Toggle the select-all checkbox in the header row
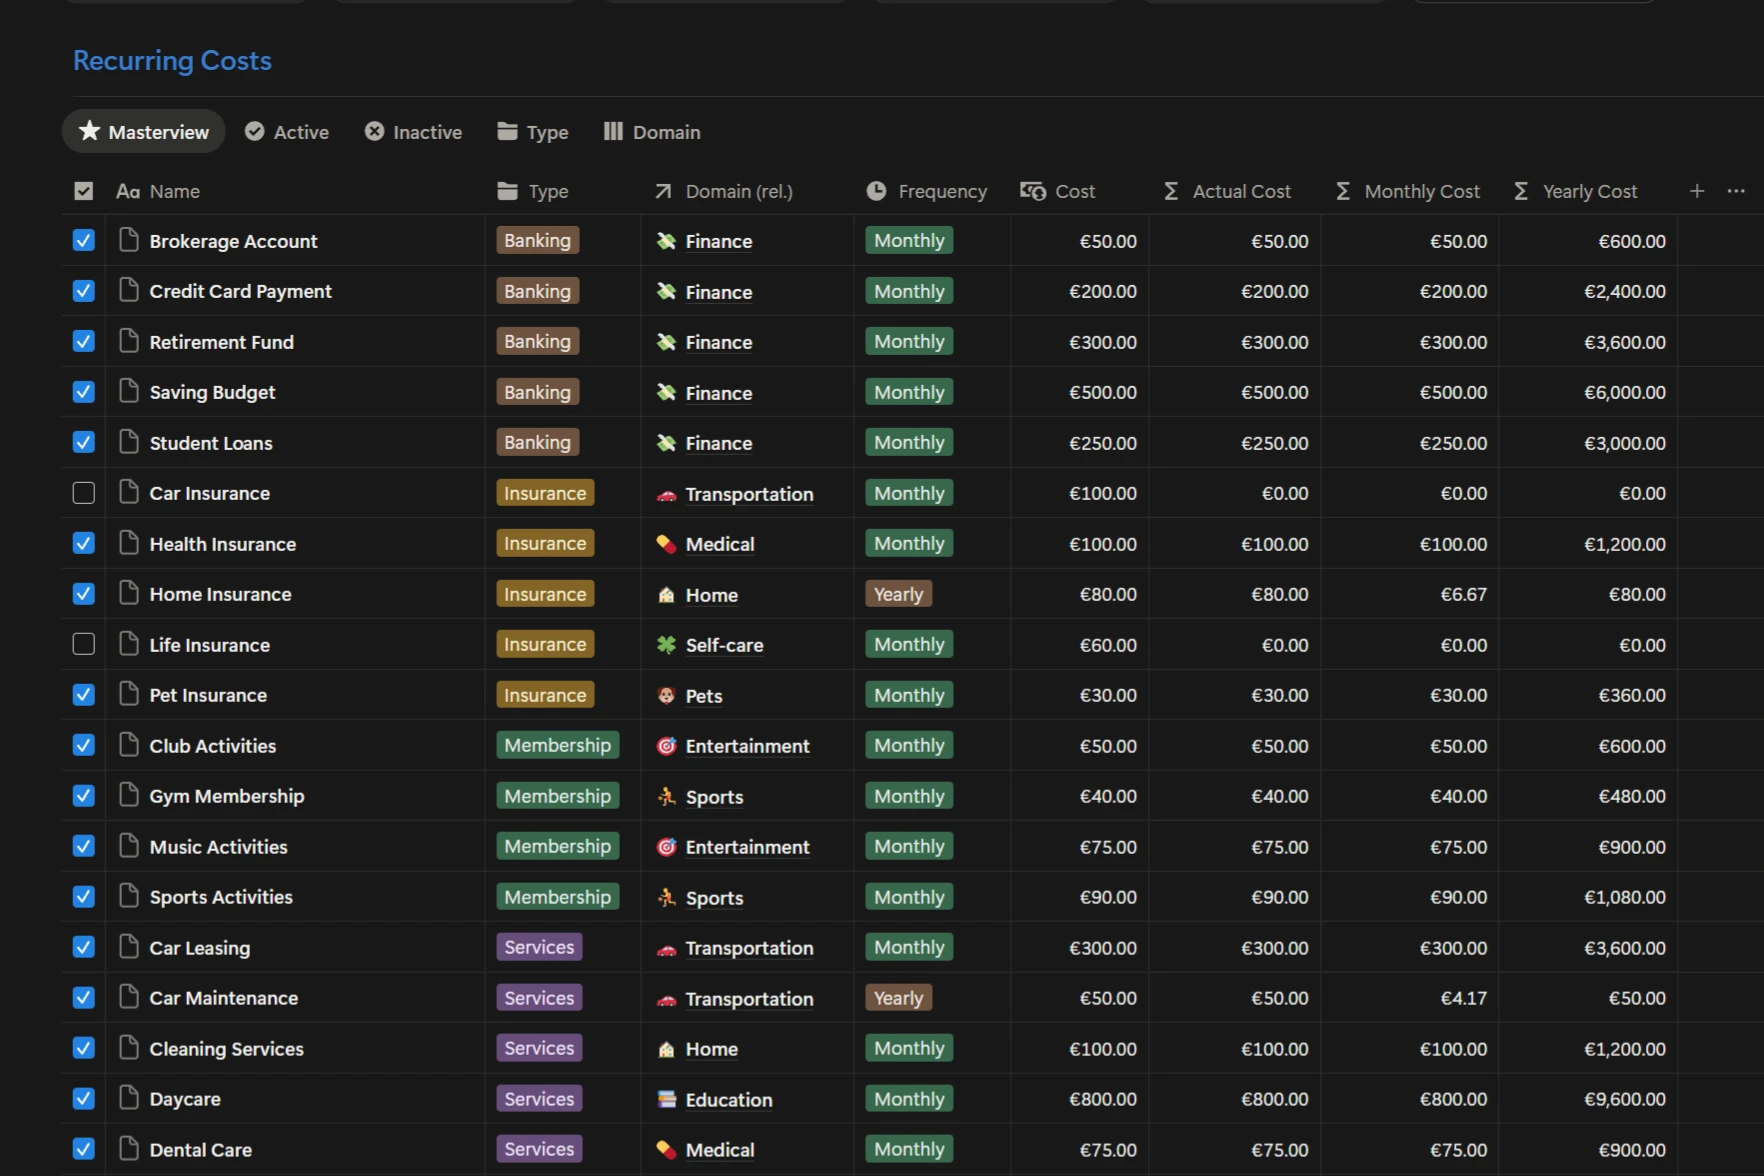1764x1176 pixels. [83, 190]
